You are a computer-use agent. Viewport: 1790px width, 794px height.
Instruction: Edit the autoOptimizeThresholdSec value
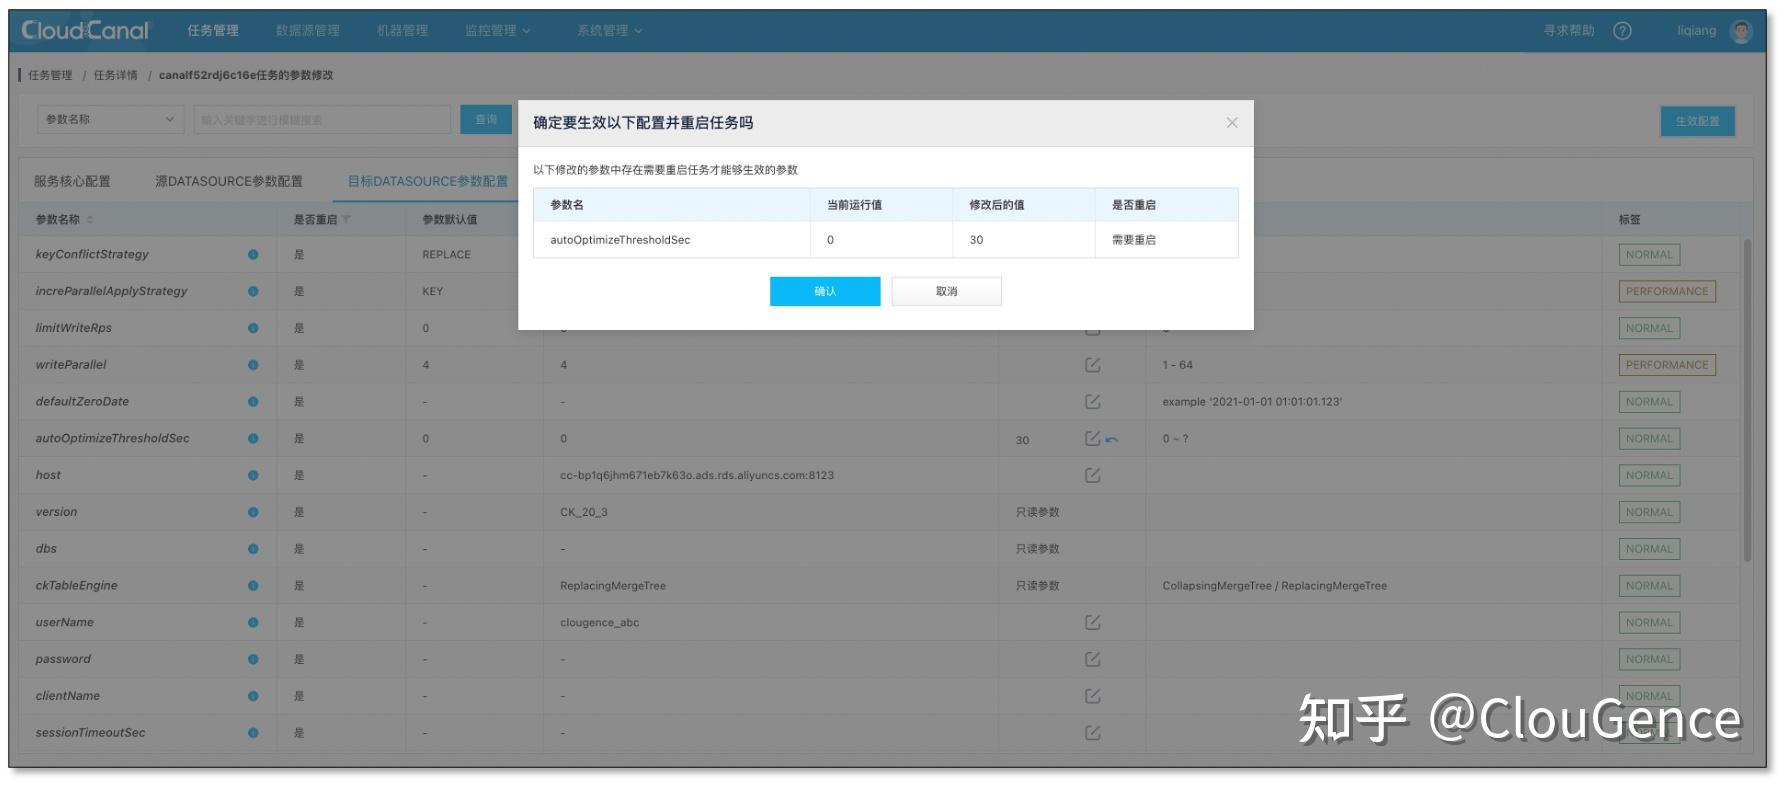tap(1093, 438)
